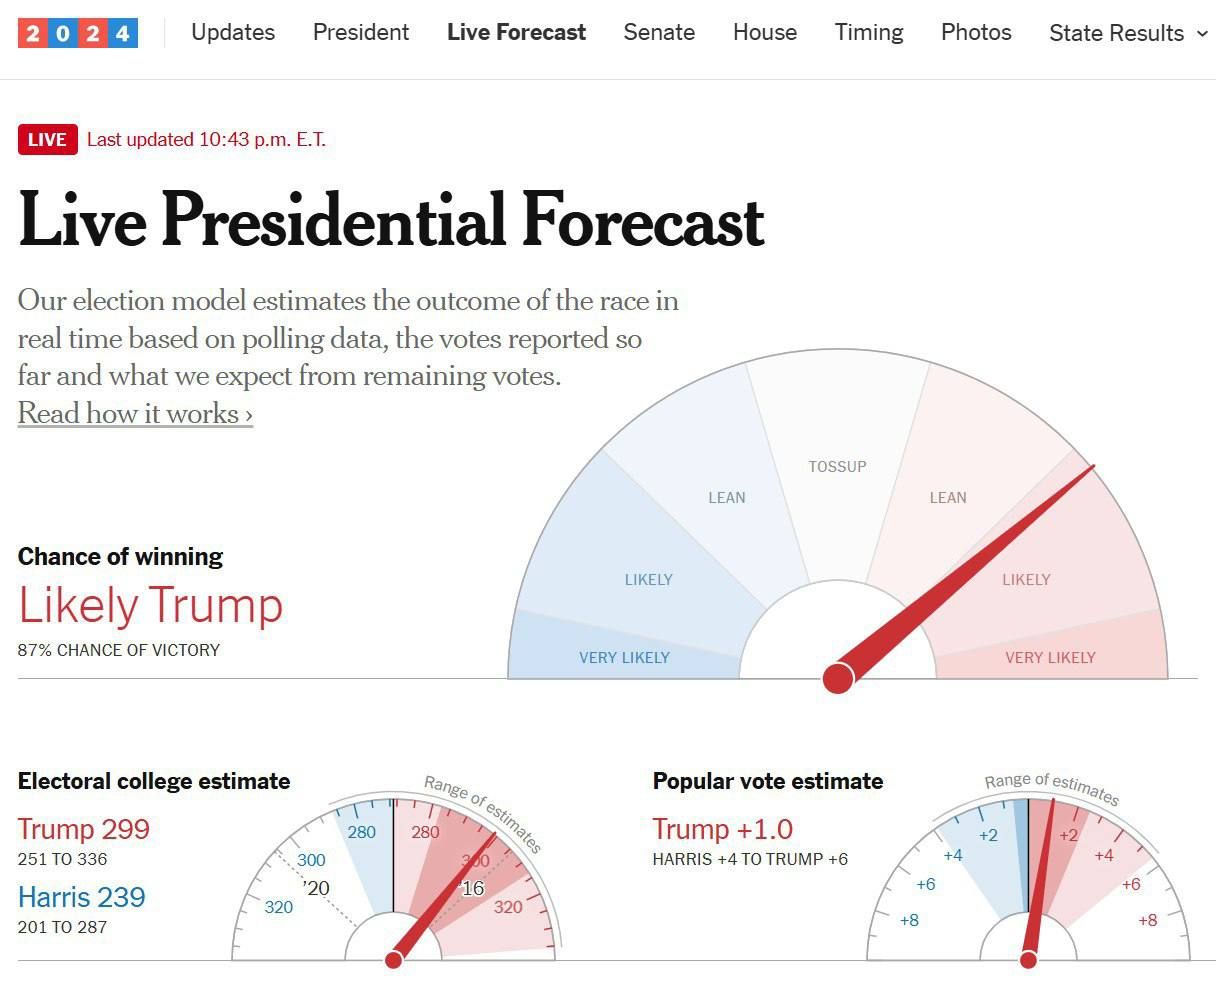Click the 'Read how it works' link

[135, 413]
